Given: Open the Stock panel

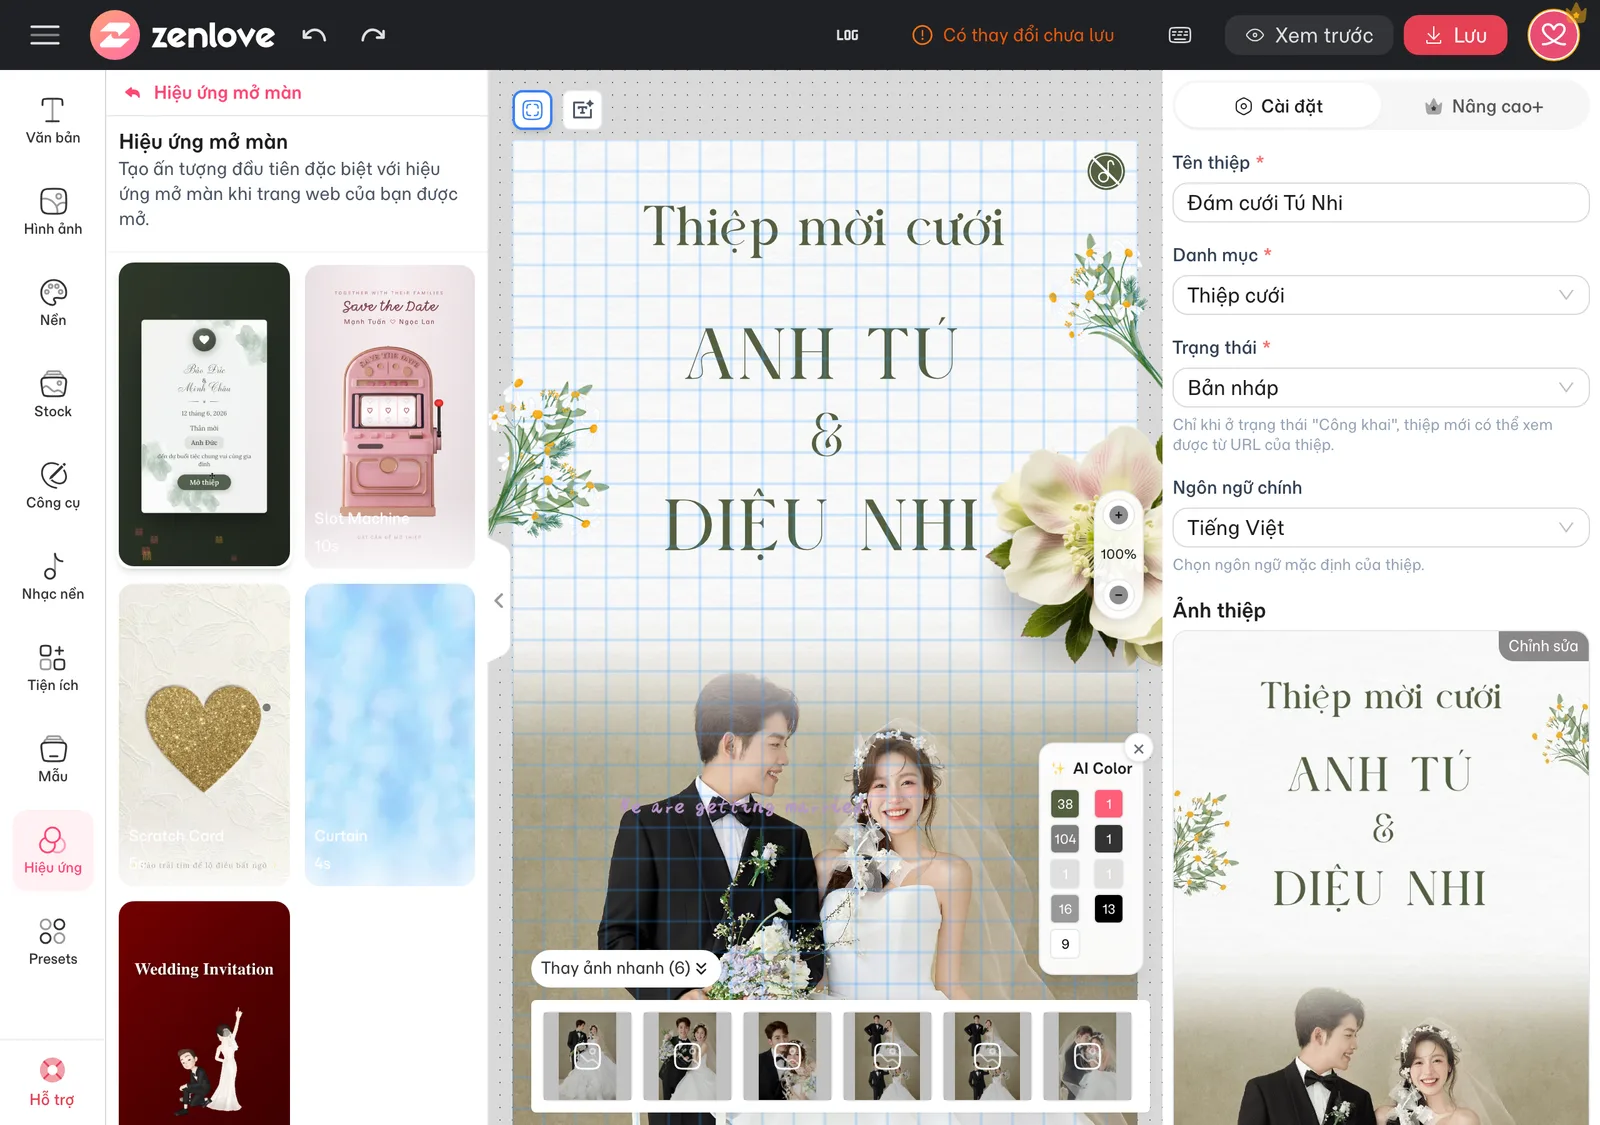Looking at the screenshot, I should tap(53, 394).
